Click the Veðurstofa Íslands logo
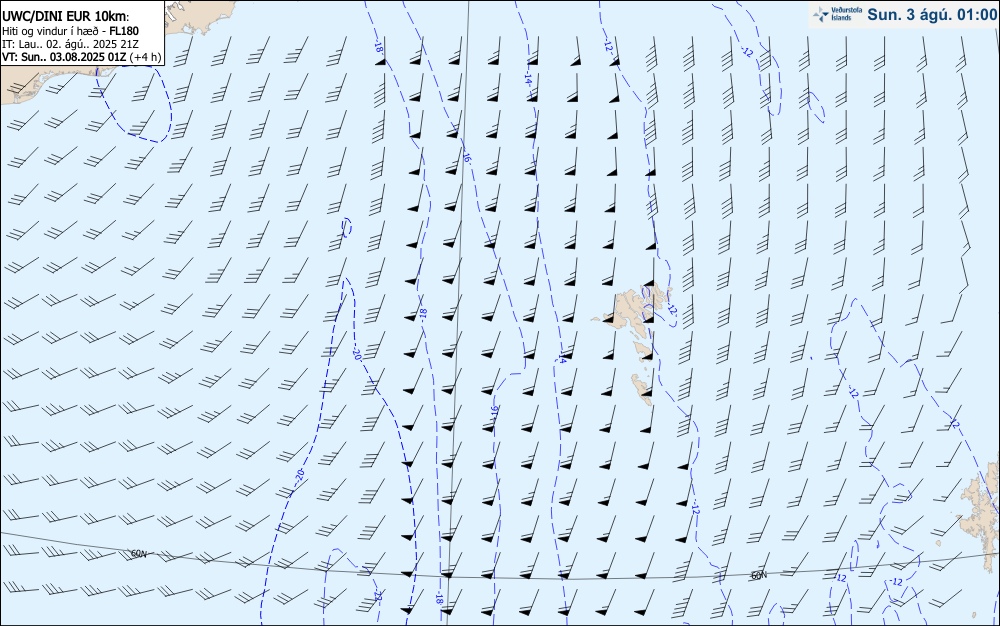This screenshot has height=626, width=1000. click(x=838, y=14)
